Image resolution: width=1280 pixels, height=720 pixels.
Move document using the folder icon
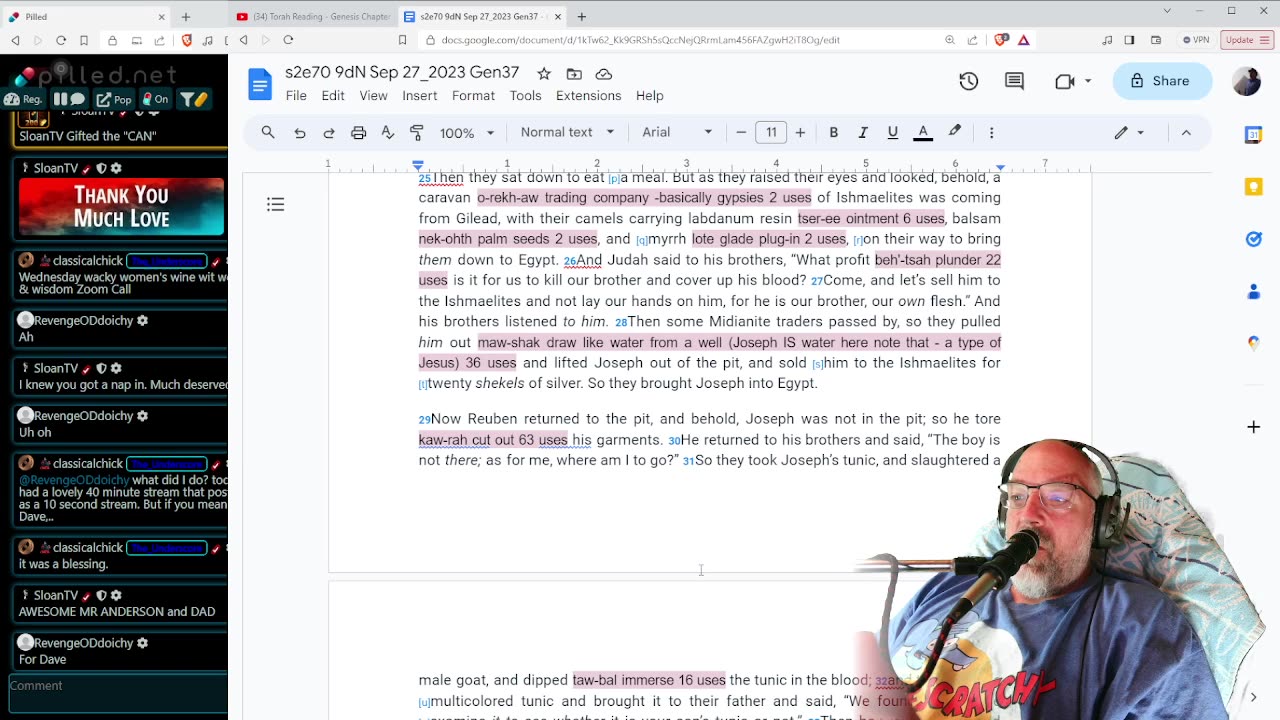574,73
